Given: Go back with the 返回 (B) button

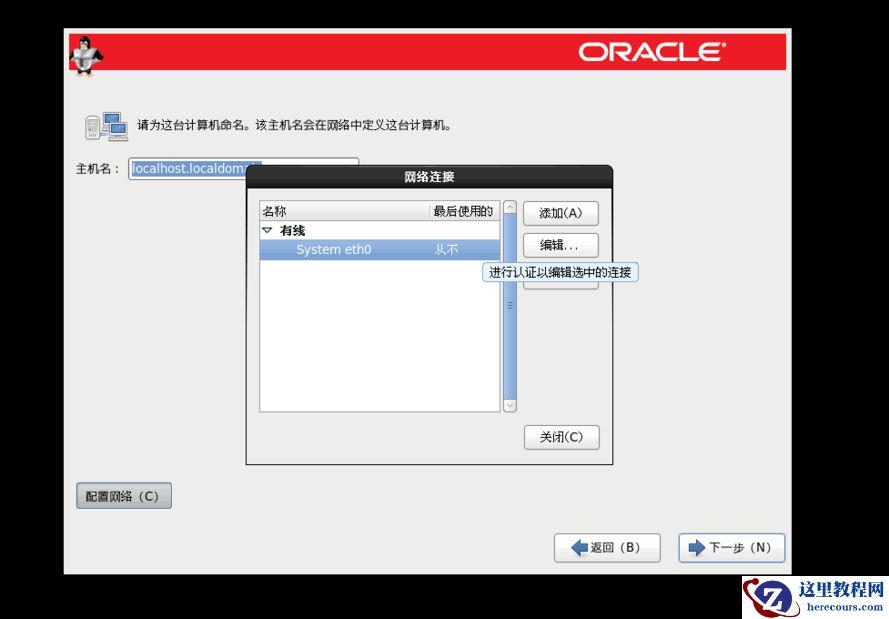Looking at the screenshot, I should click(607, 548).
